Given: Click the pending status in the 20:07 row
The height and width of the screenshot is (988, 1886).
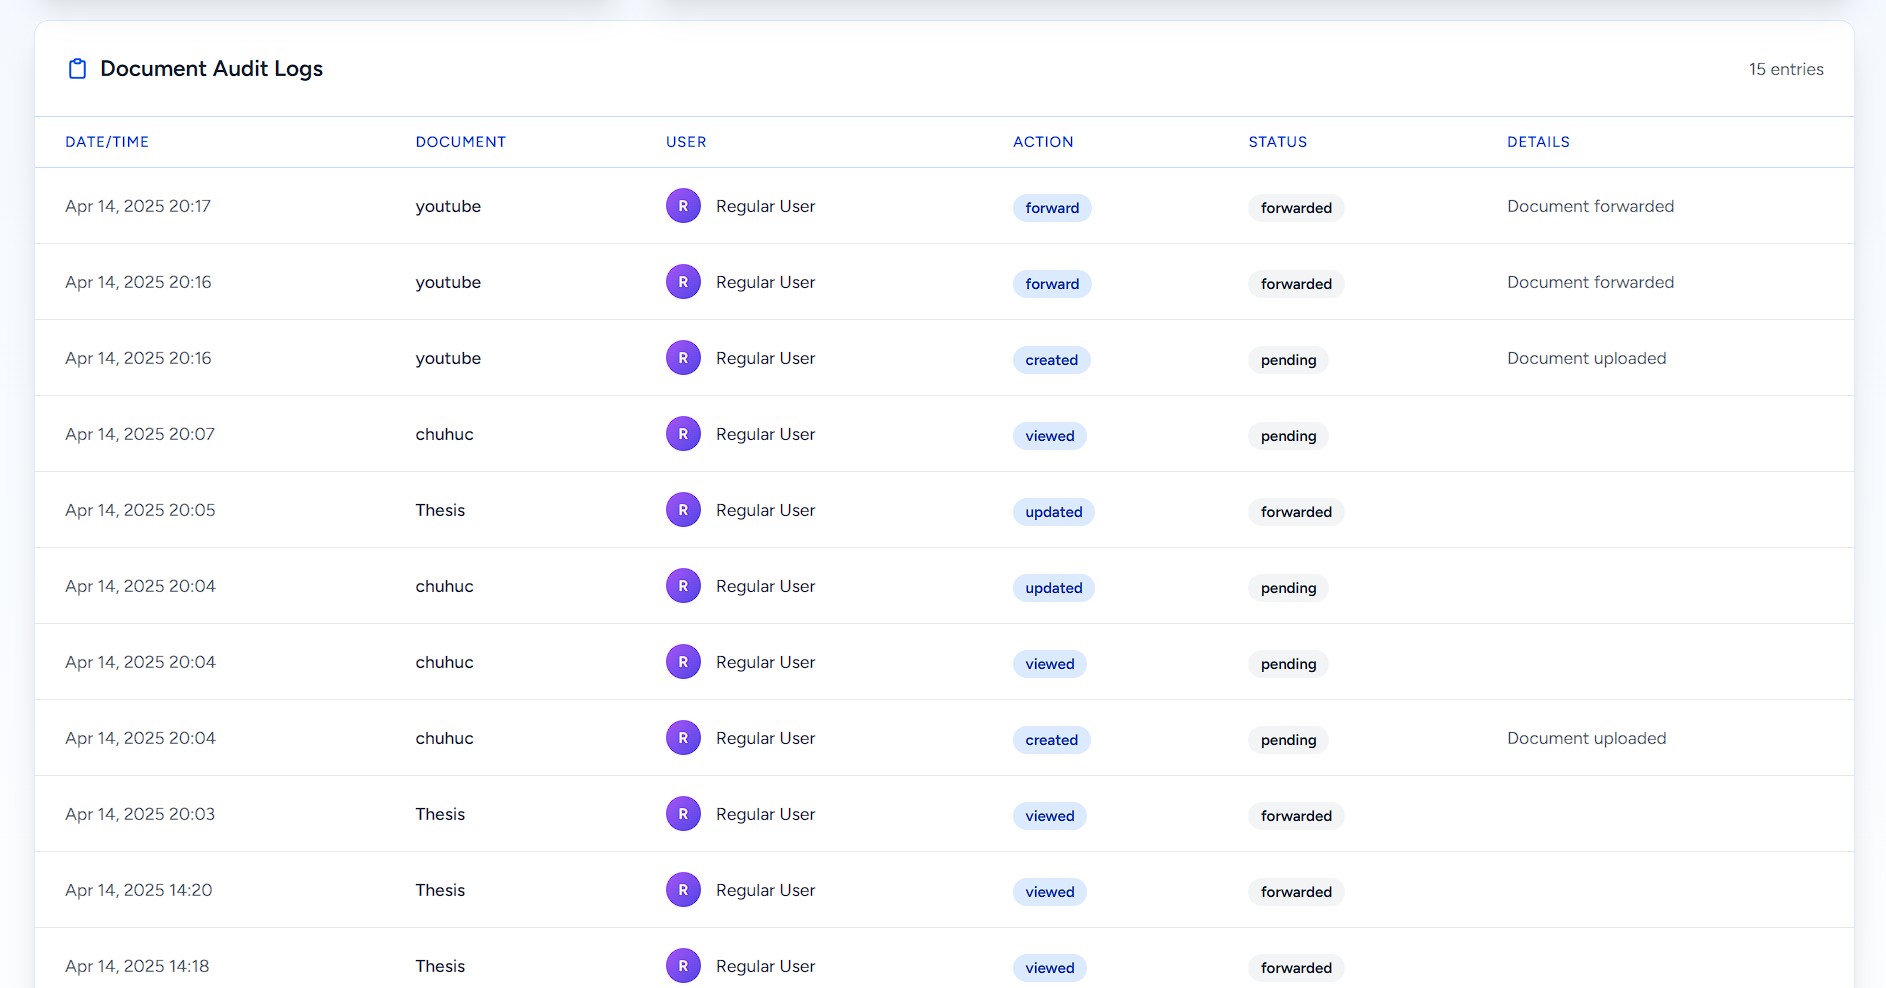Looking at the screenshot, I should tap(1288, 436).
